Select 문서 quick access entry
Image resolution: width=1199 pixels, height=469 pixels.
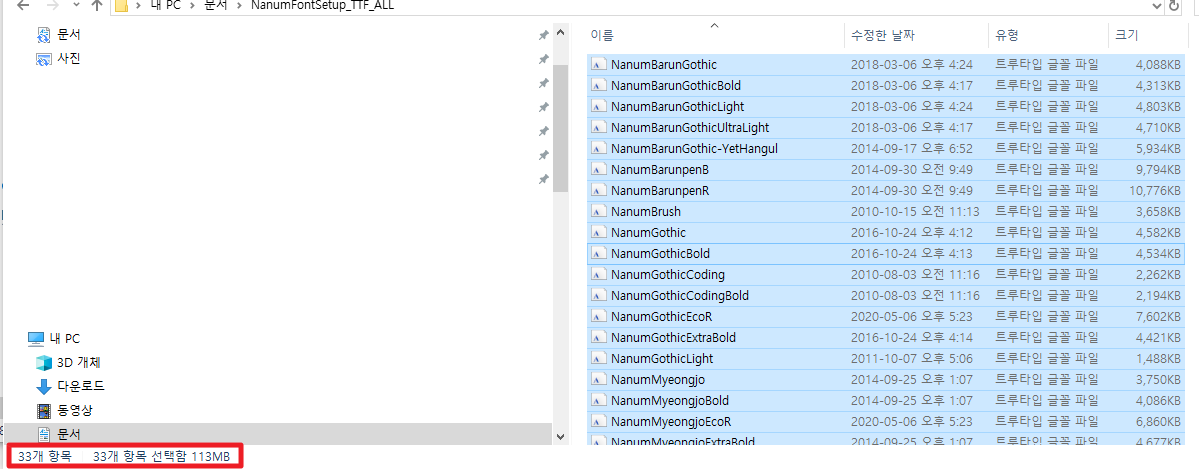point(69,35)
